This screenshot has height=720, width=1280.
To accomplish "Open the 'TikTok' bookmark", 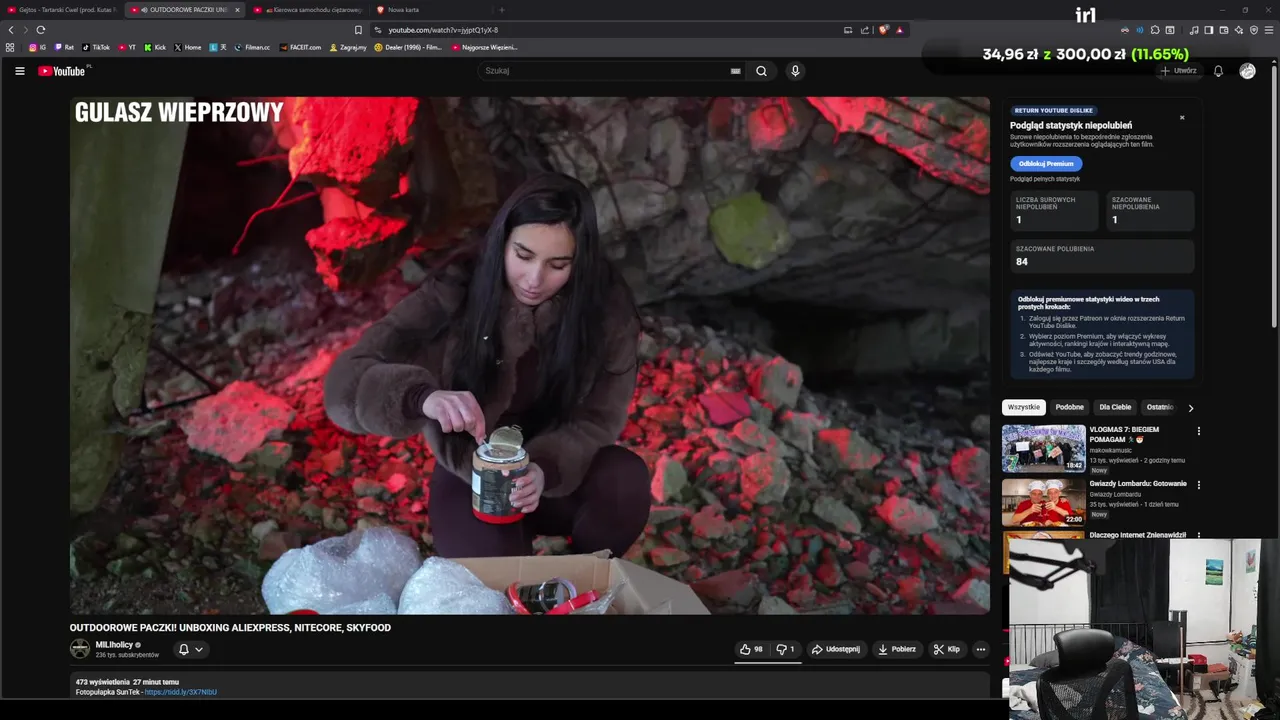I will pyautogui.click(x=96, y=47).
